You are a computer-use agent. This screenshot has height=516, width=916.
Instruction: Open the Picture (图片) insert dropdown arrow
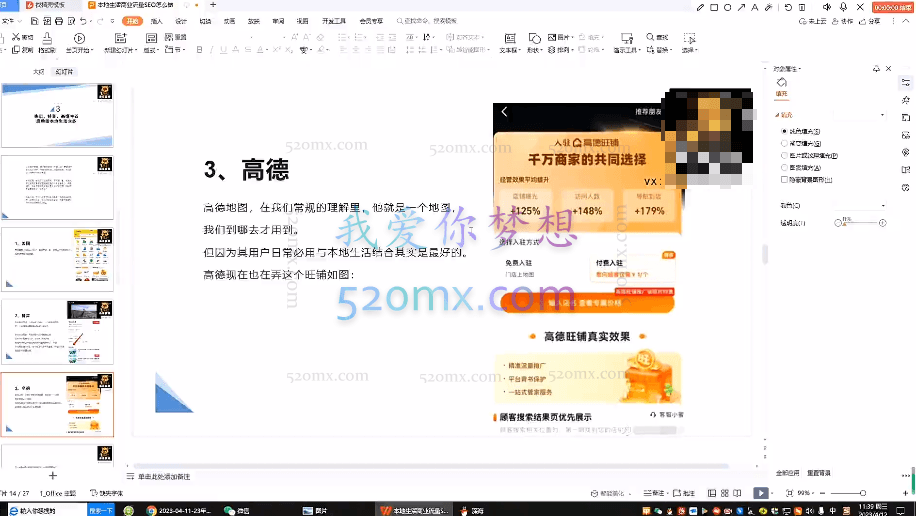tap(572, 37)
